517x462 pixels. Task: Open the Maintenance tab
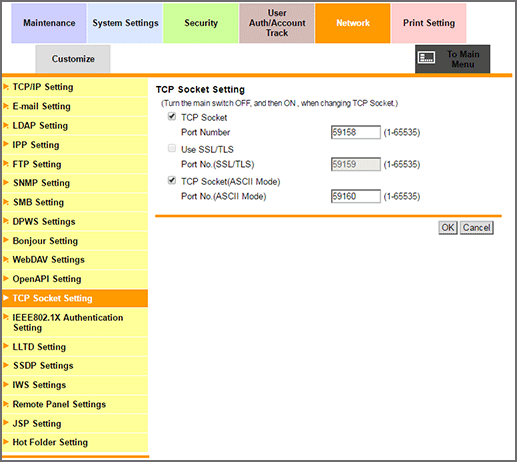(x=49, y=23)
